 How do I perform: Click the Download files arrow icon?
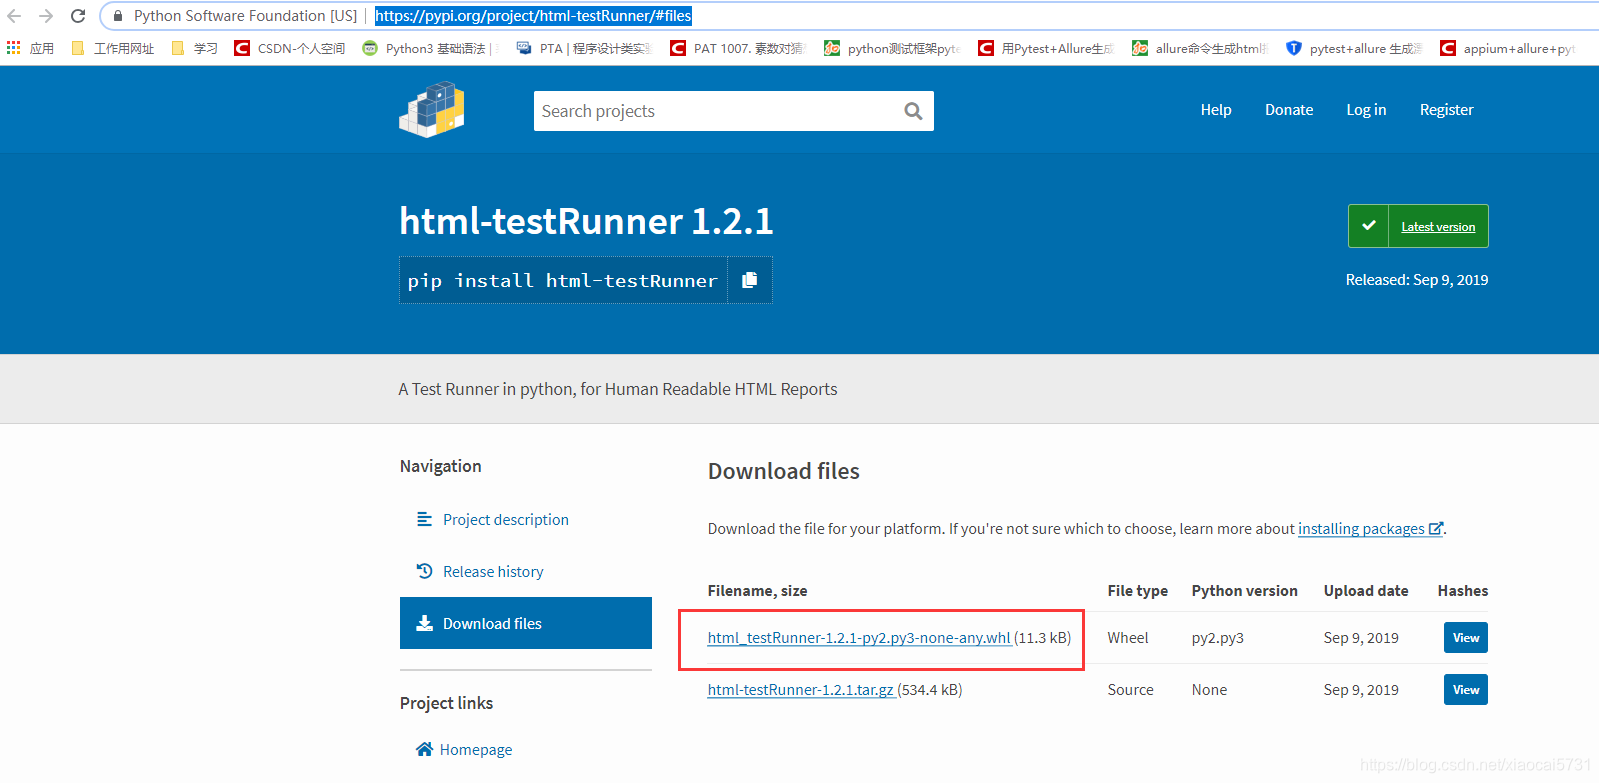click(x=424, y=623)
